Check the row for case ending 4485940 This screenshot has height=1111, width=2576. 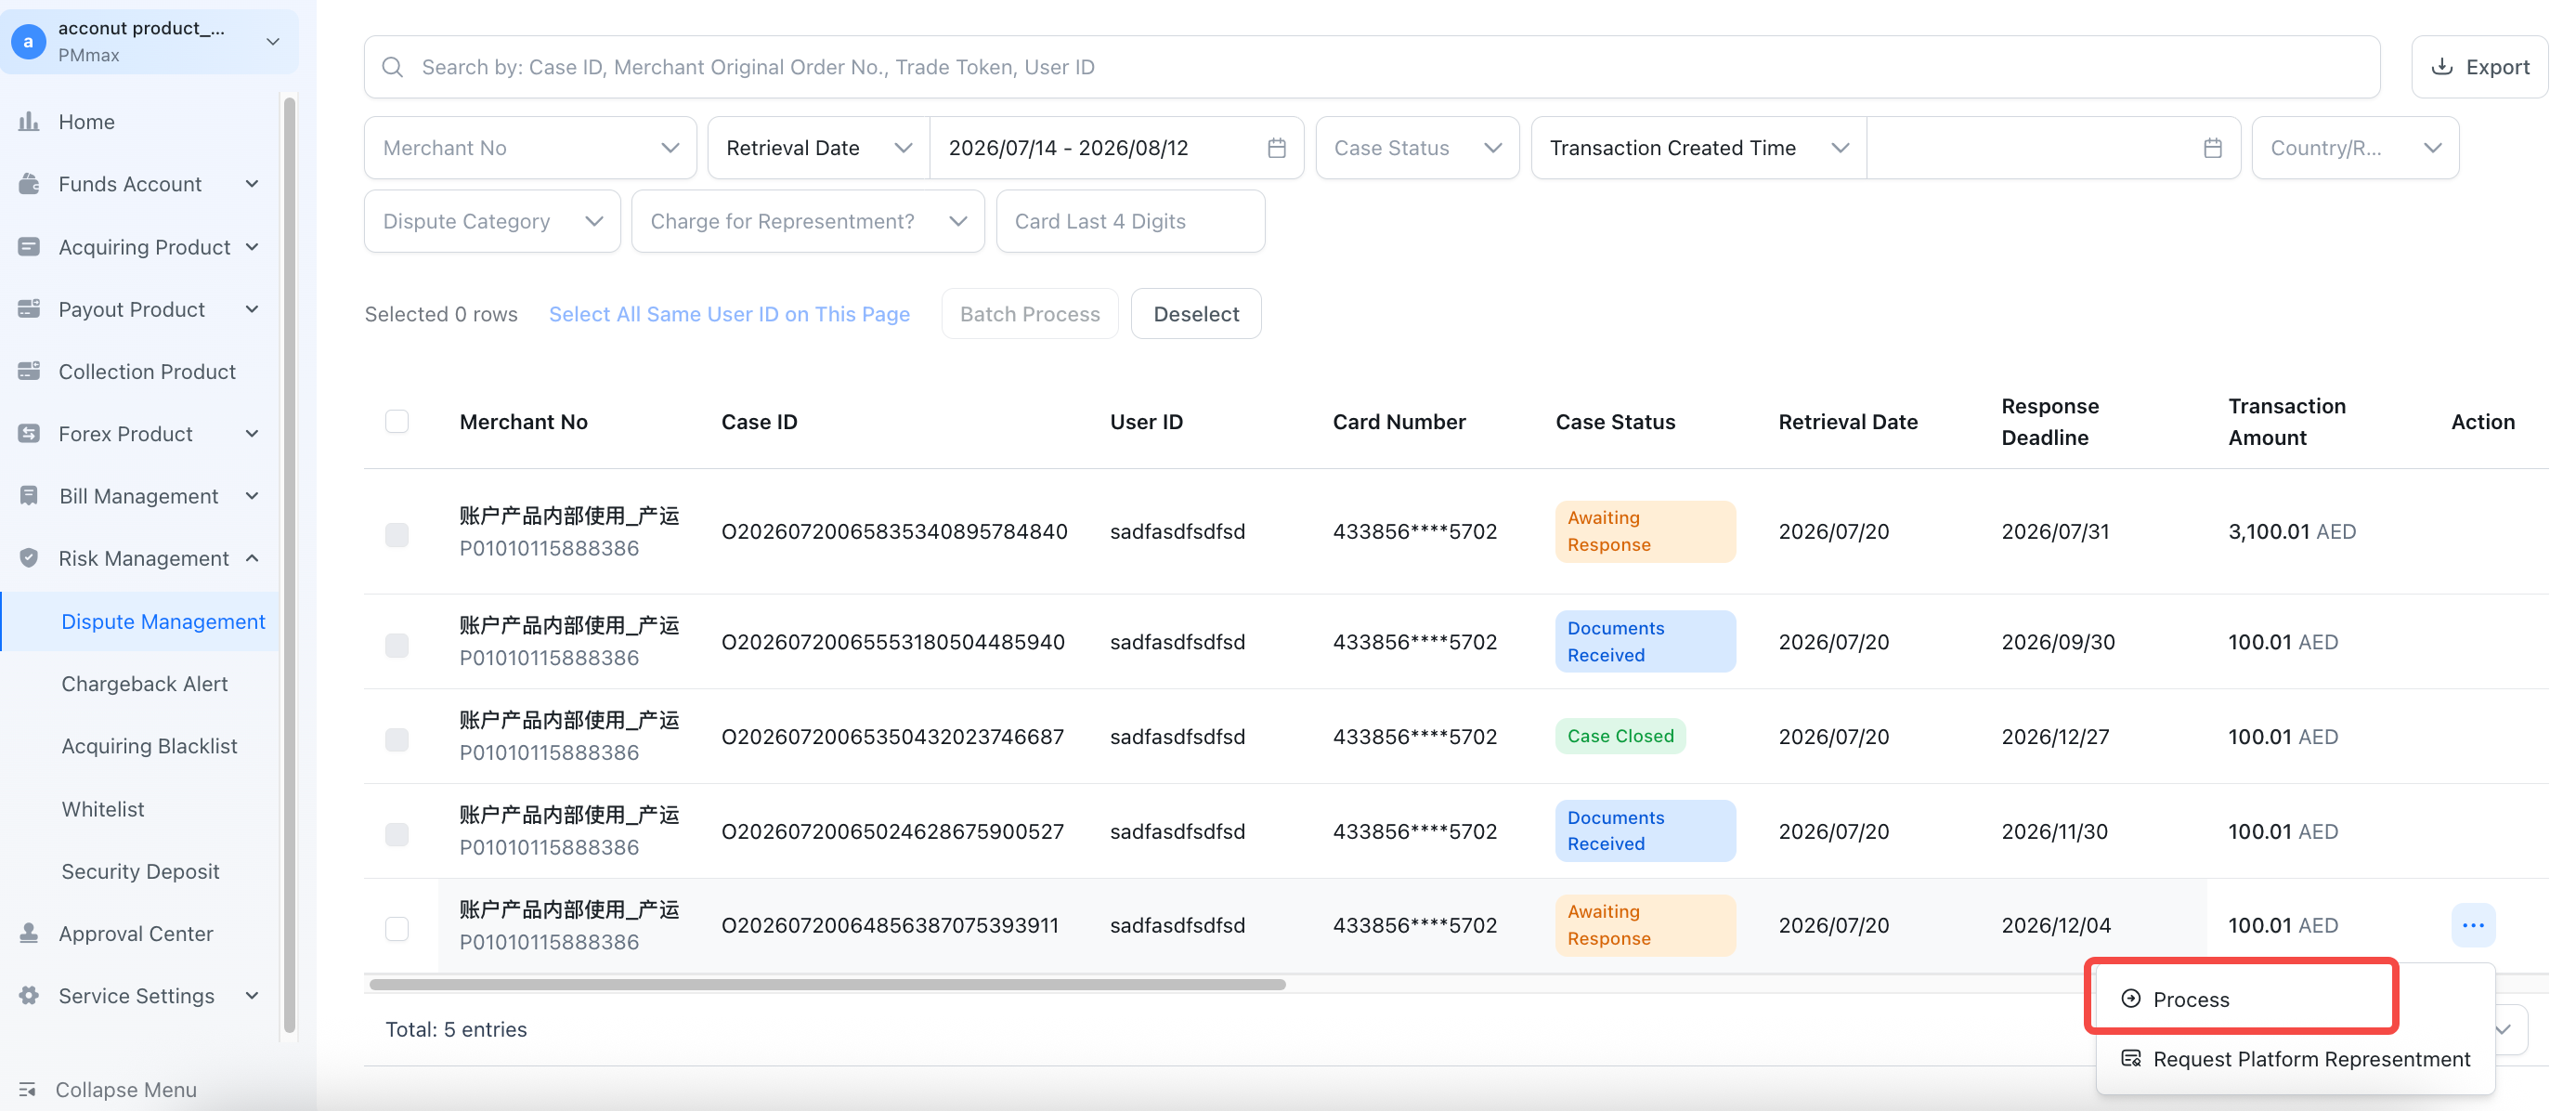(x=397, y=645)
